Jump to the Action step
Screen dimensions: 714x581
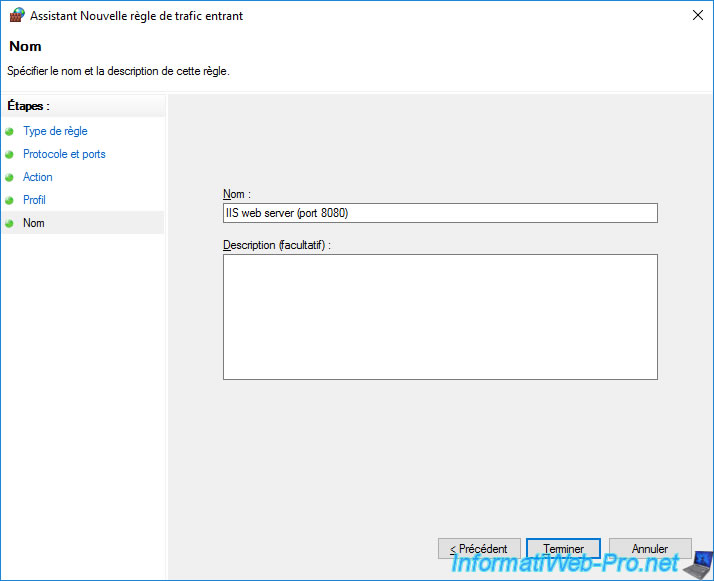(38, 177)
